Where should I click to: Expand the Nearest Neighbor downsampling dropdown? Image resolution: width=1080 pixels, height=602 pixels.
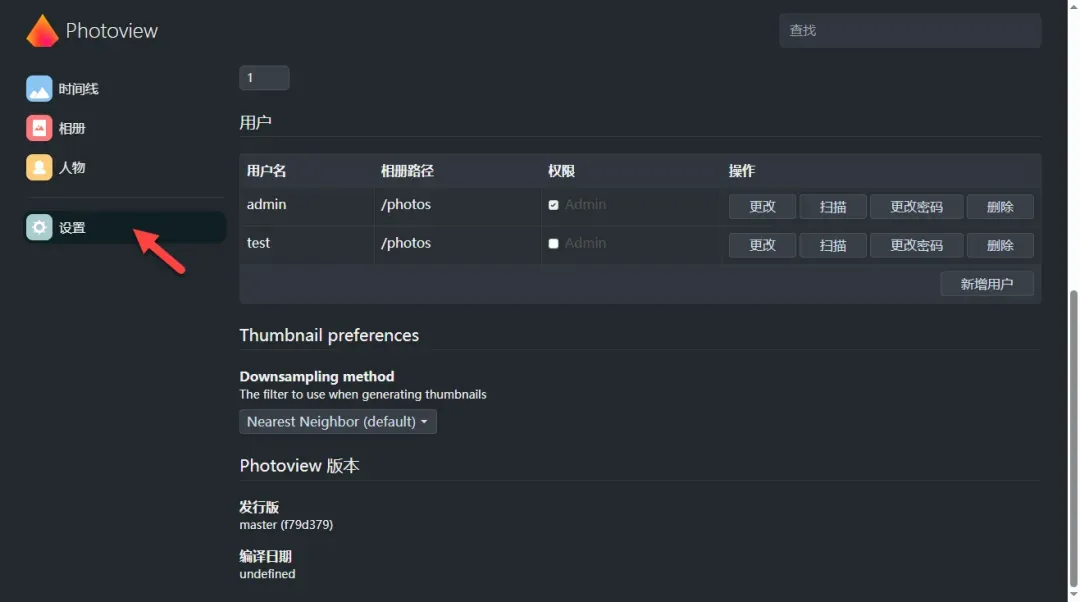tap(338, 422)
